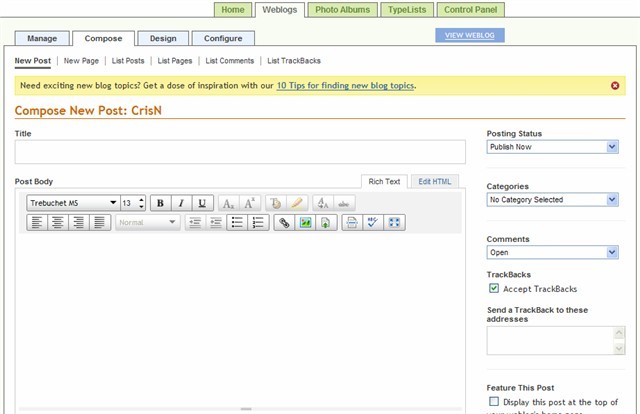
Task: Expand the Categories dropdown
Action: click(x=552, y=200)
